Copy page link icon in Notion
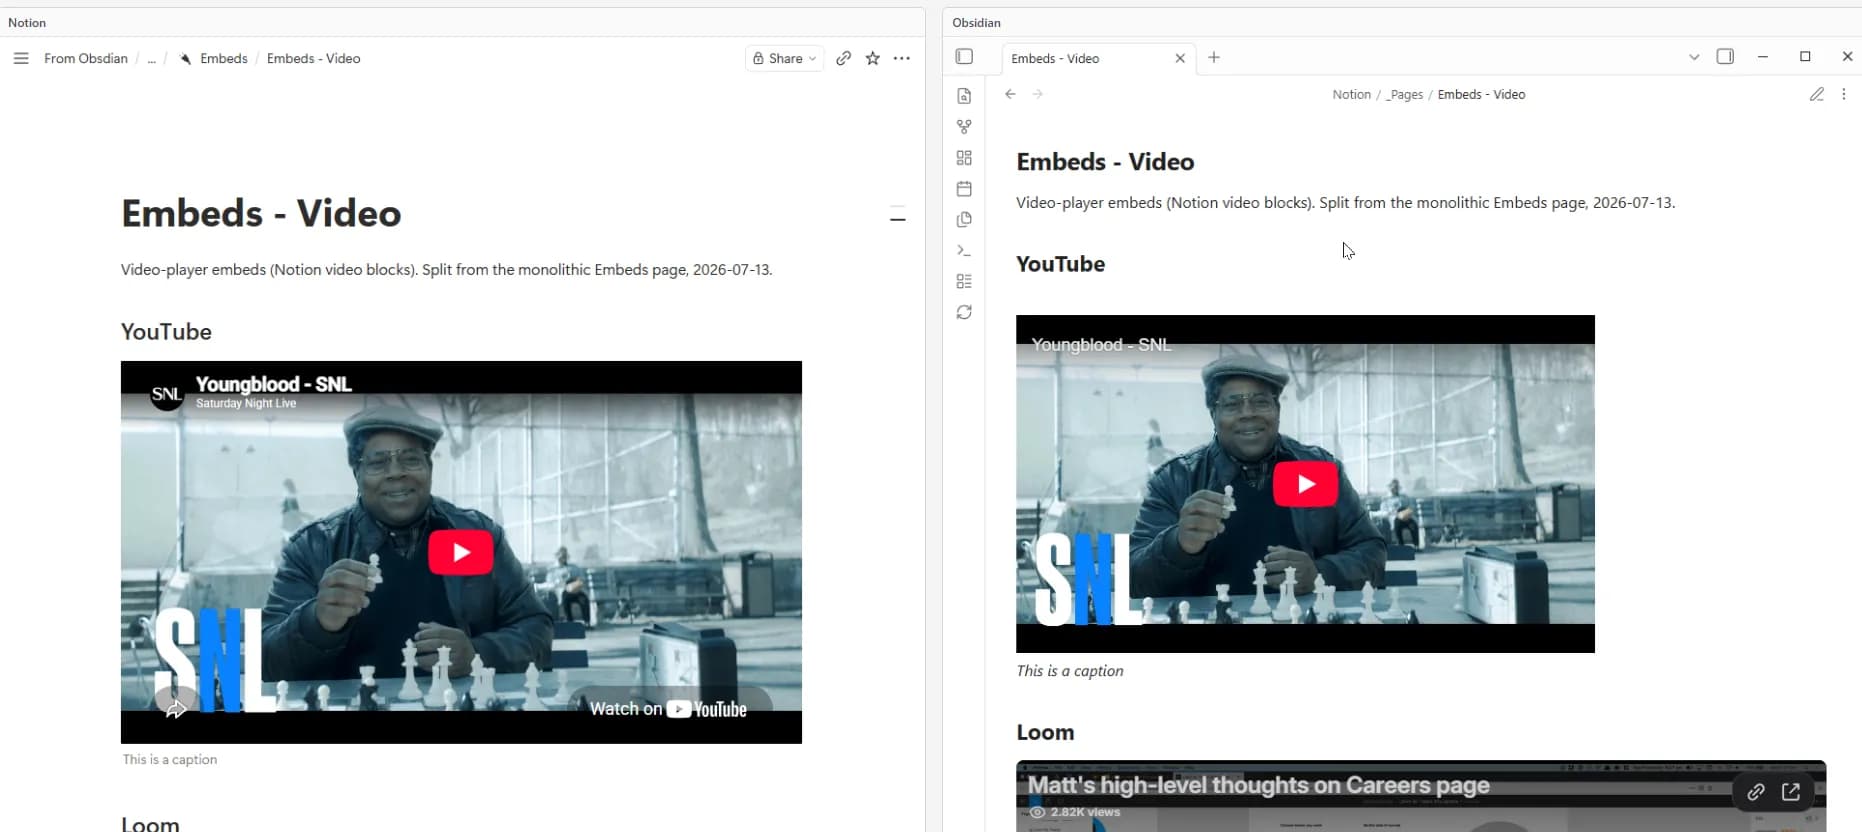 pos(844,58)
